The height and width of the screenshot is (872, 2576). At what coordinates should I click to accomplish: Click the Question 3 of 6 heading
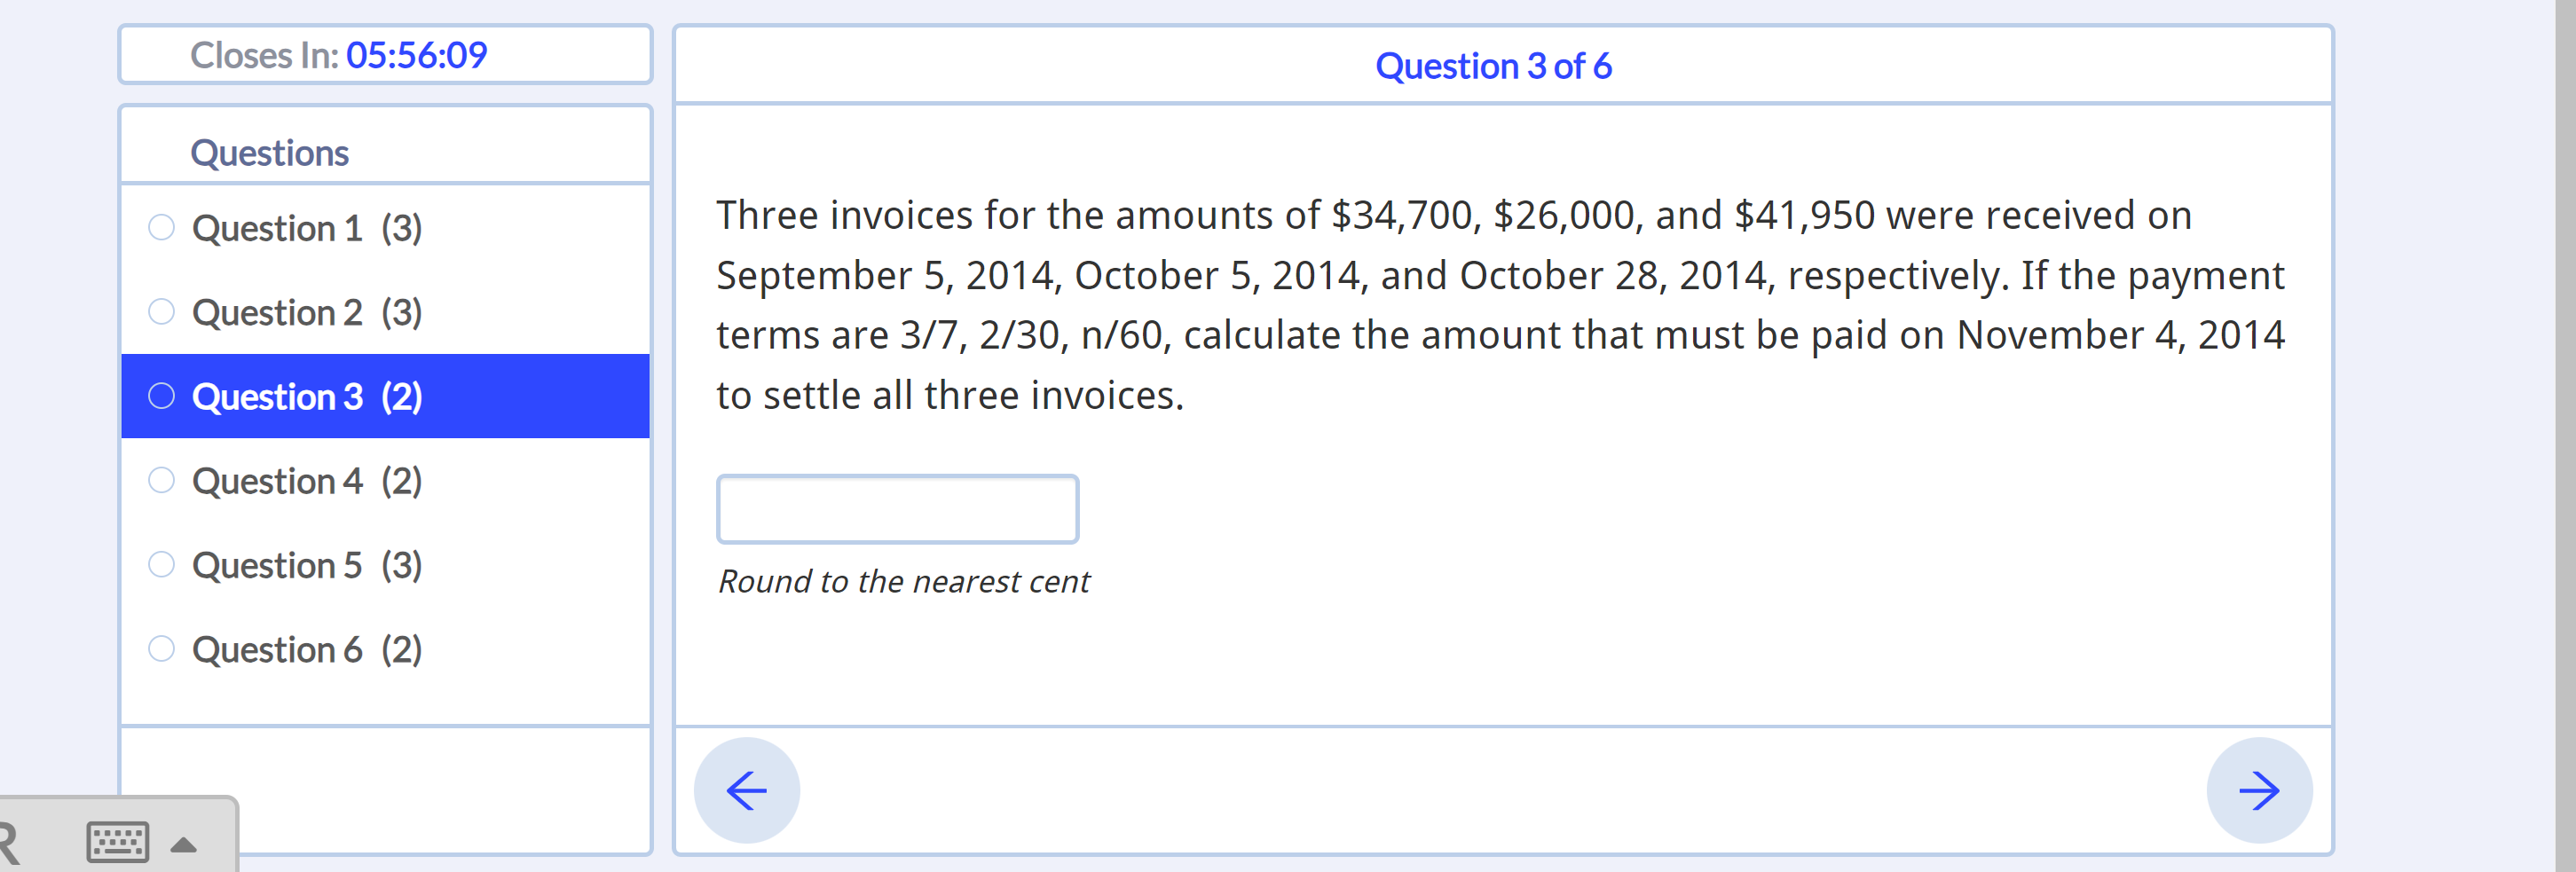pyautogui.click(x=1494, y=66)
